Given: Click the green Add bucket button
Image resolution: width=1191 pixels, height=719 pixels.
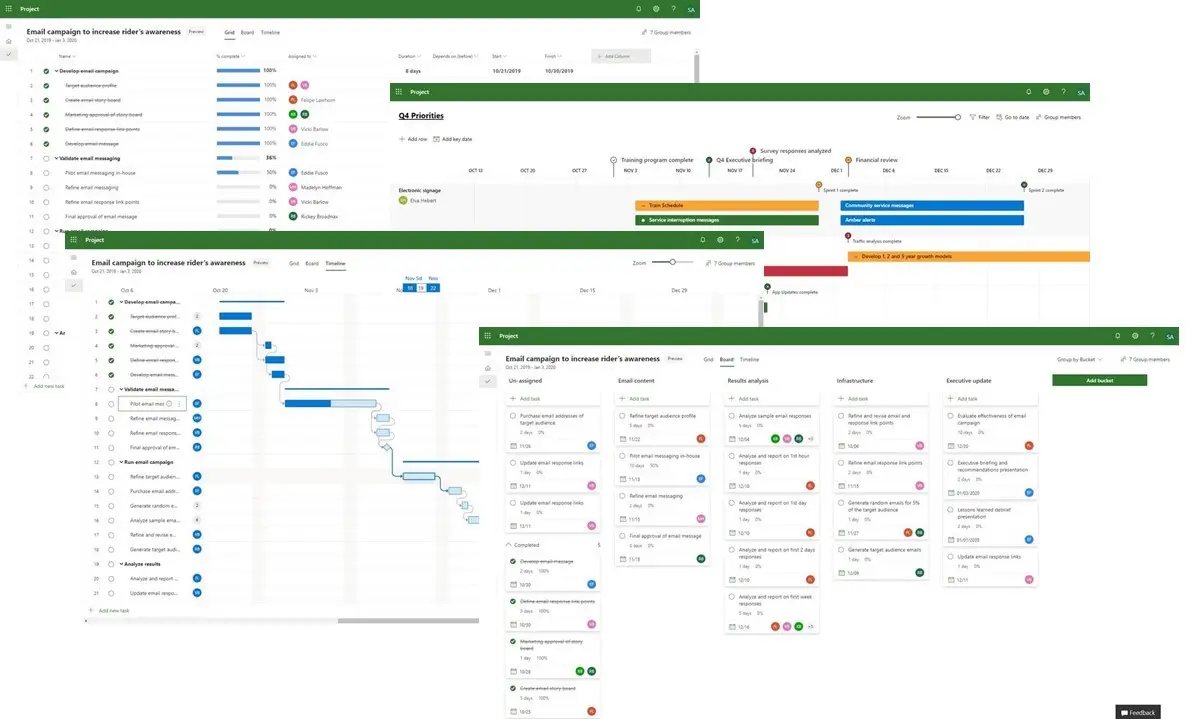Looking at the screenshot, I should [x=1099, y=381].
